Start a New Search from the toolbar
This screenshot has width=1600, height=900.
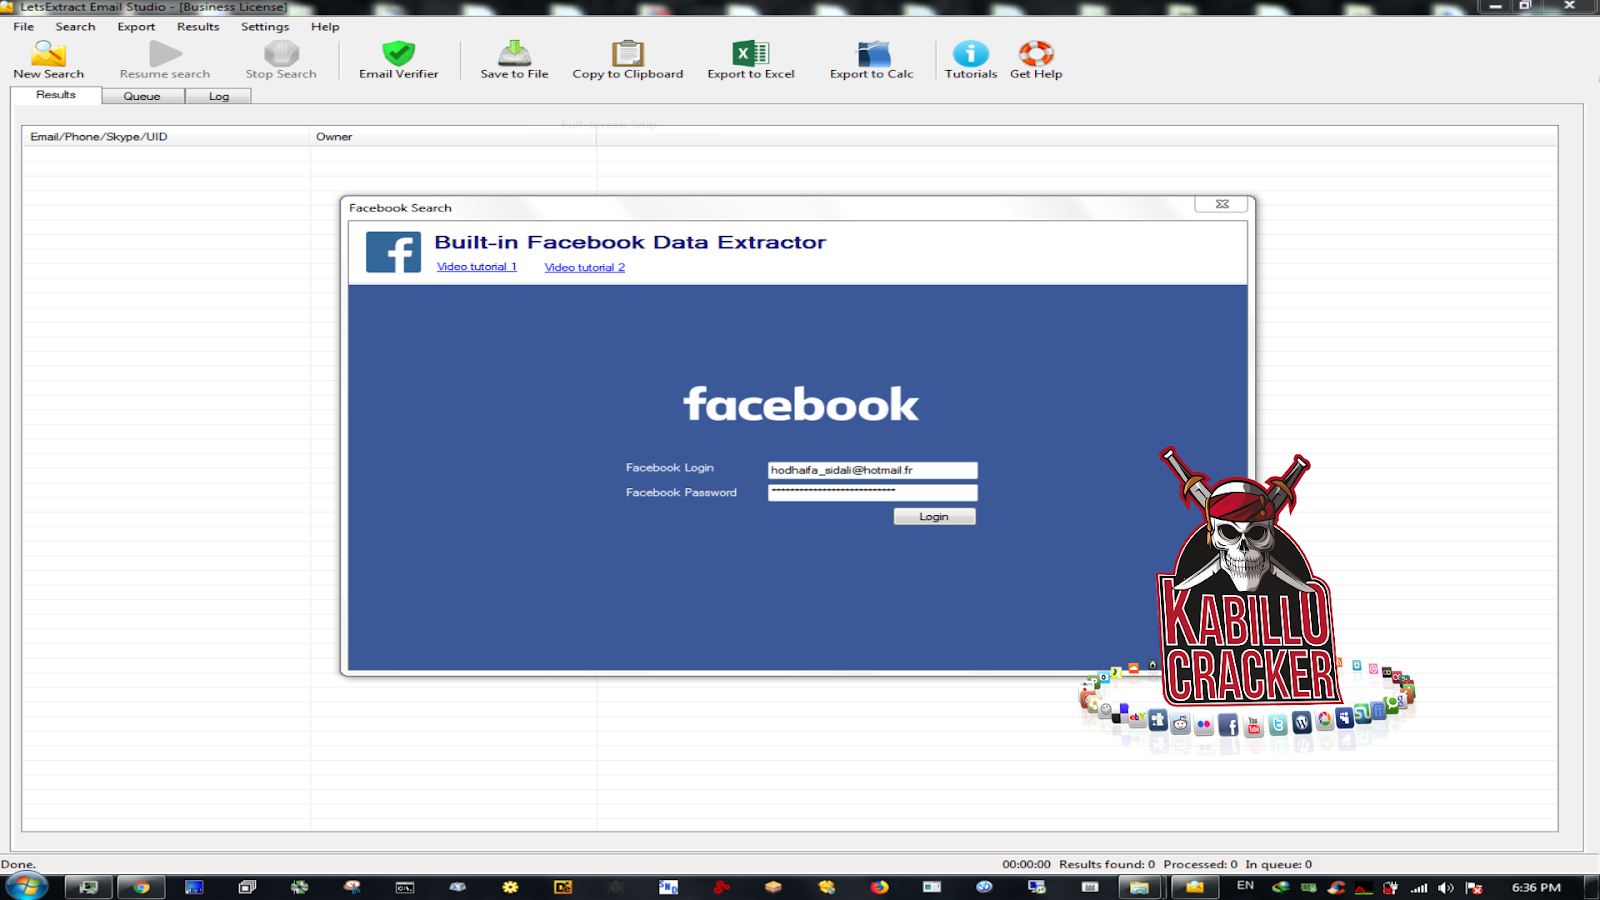[x=48, y=59]
